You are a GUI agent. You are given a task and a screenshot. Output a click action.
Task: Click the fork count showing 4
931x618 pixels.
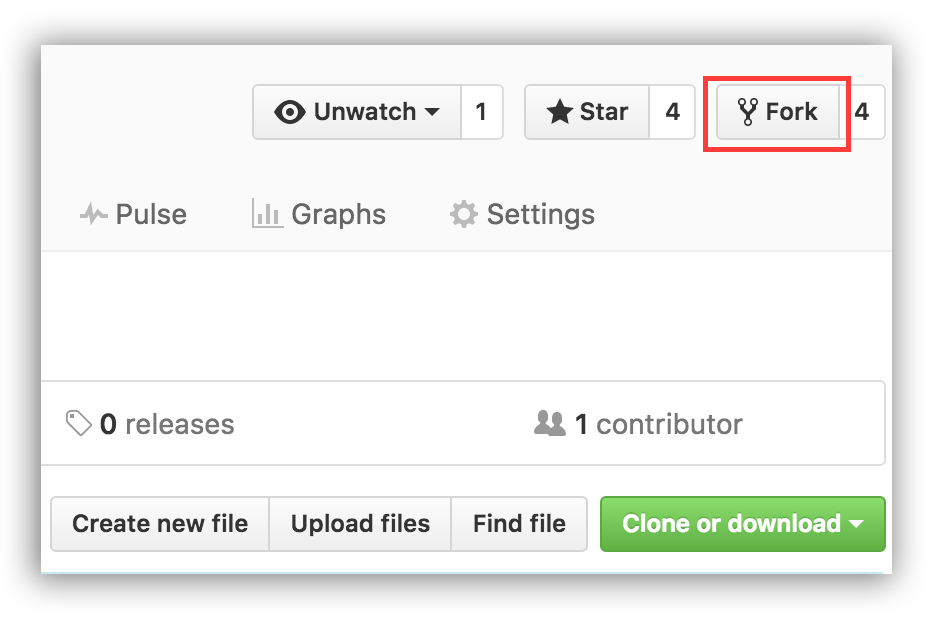click(x=862, y=112)
